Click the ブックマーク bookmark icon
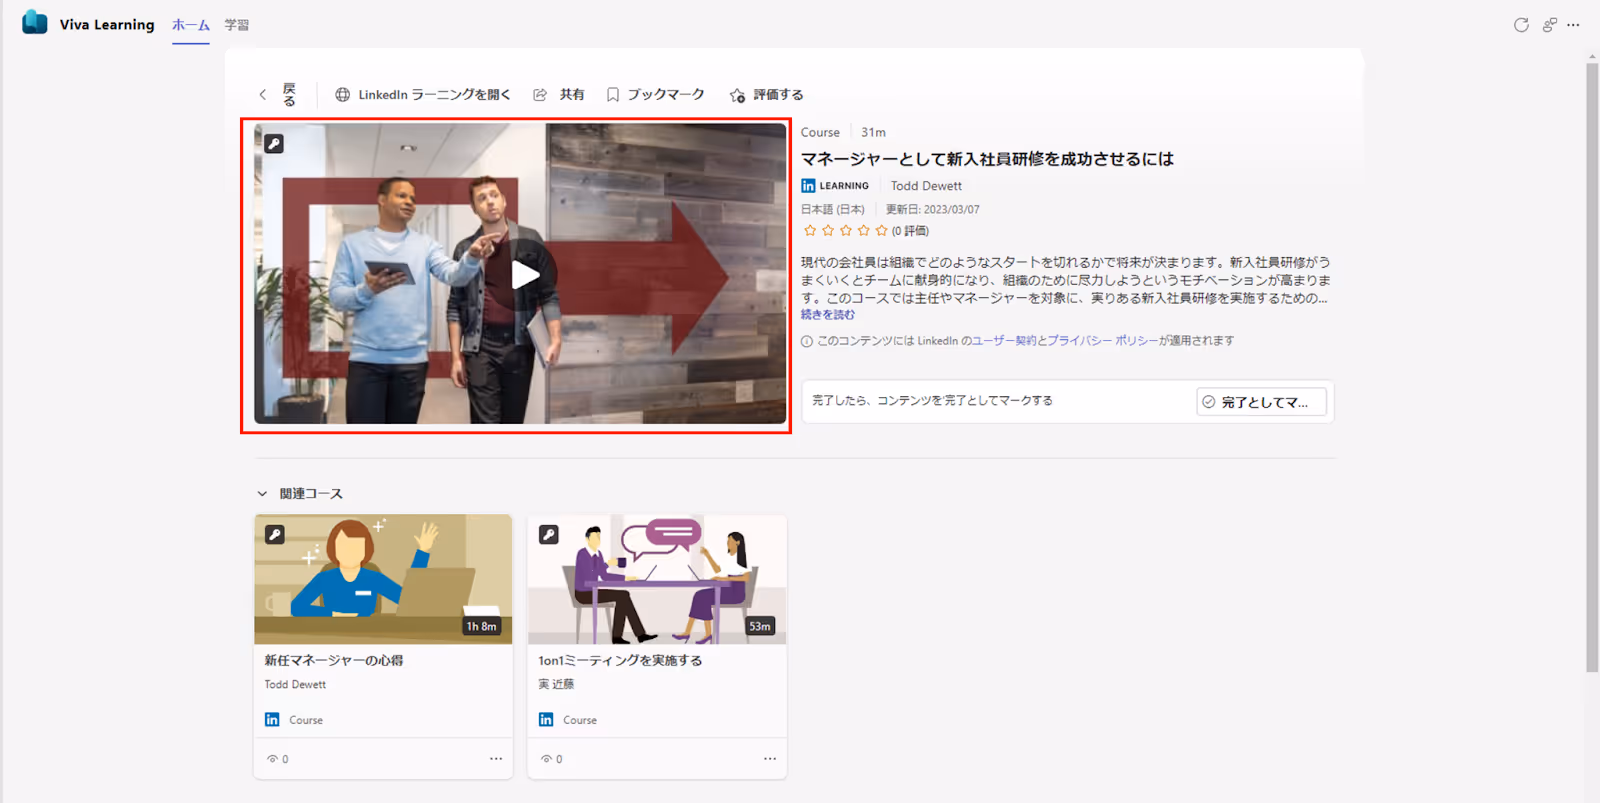 click(x=613, y=95)
